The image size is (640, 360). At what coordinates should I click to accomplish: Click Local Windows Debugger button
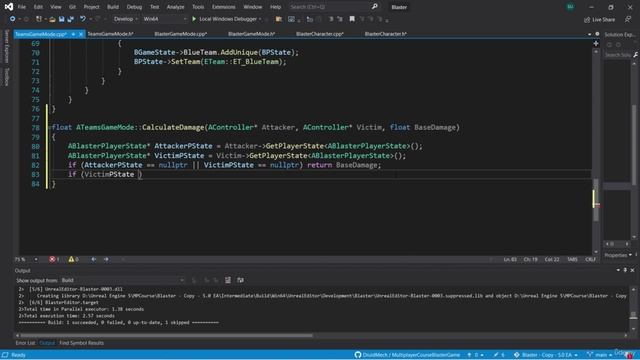click(228, 19)
